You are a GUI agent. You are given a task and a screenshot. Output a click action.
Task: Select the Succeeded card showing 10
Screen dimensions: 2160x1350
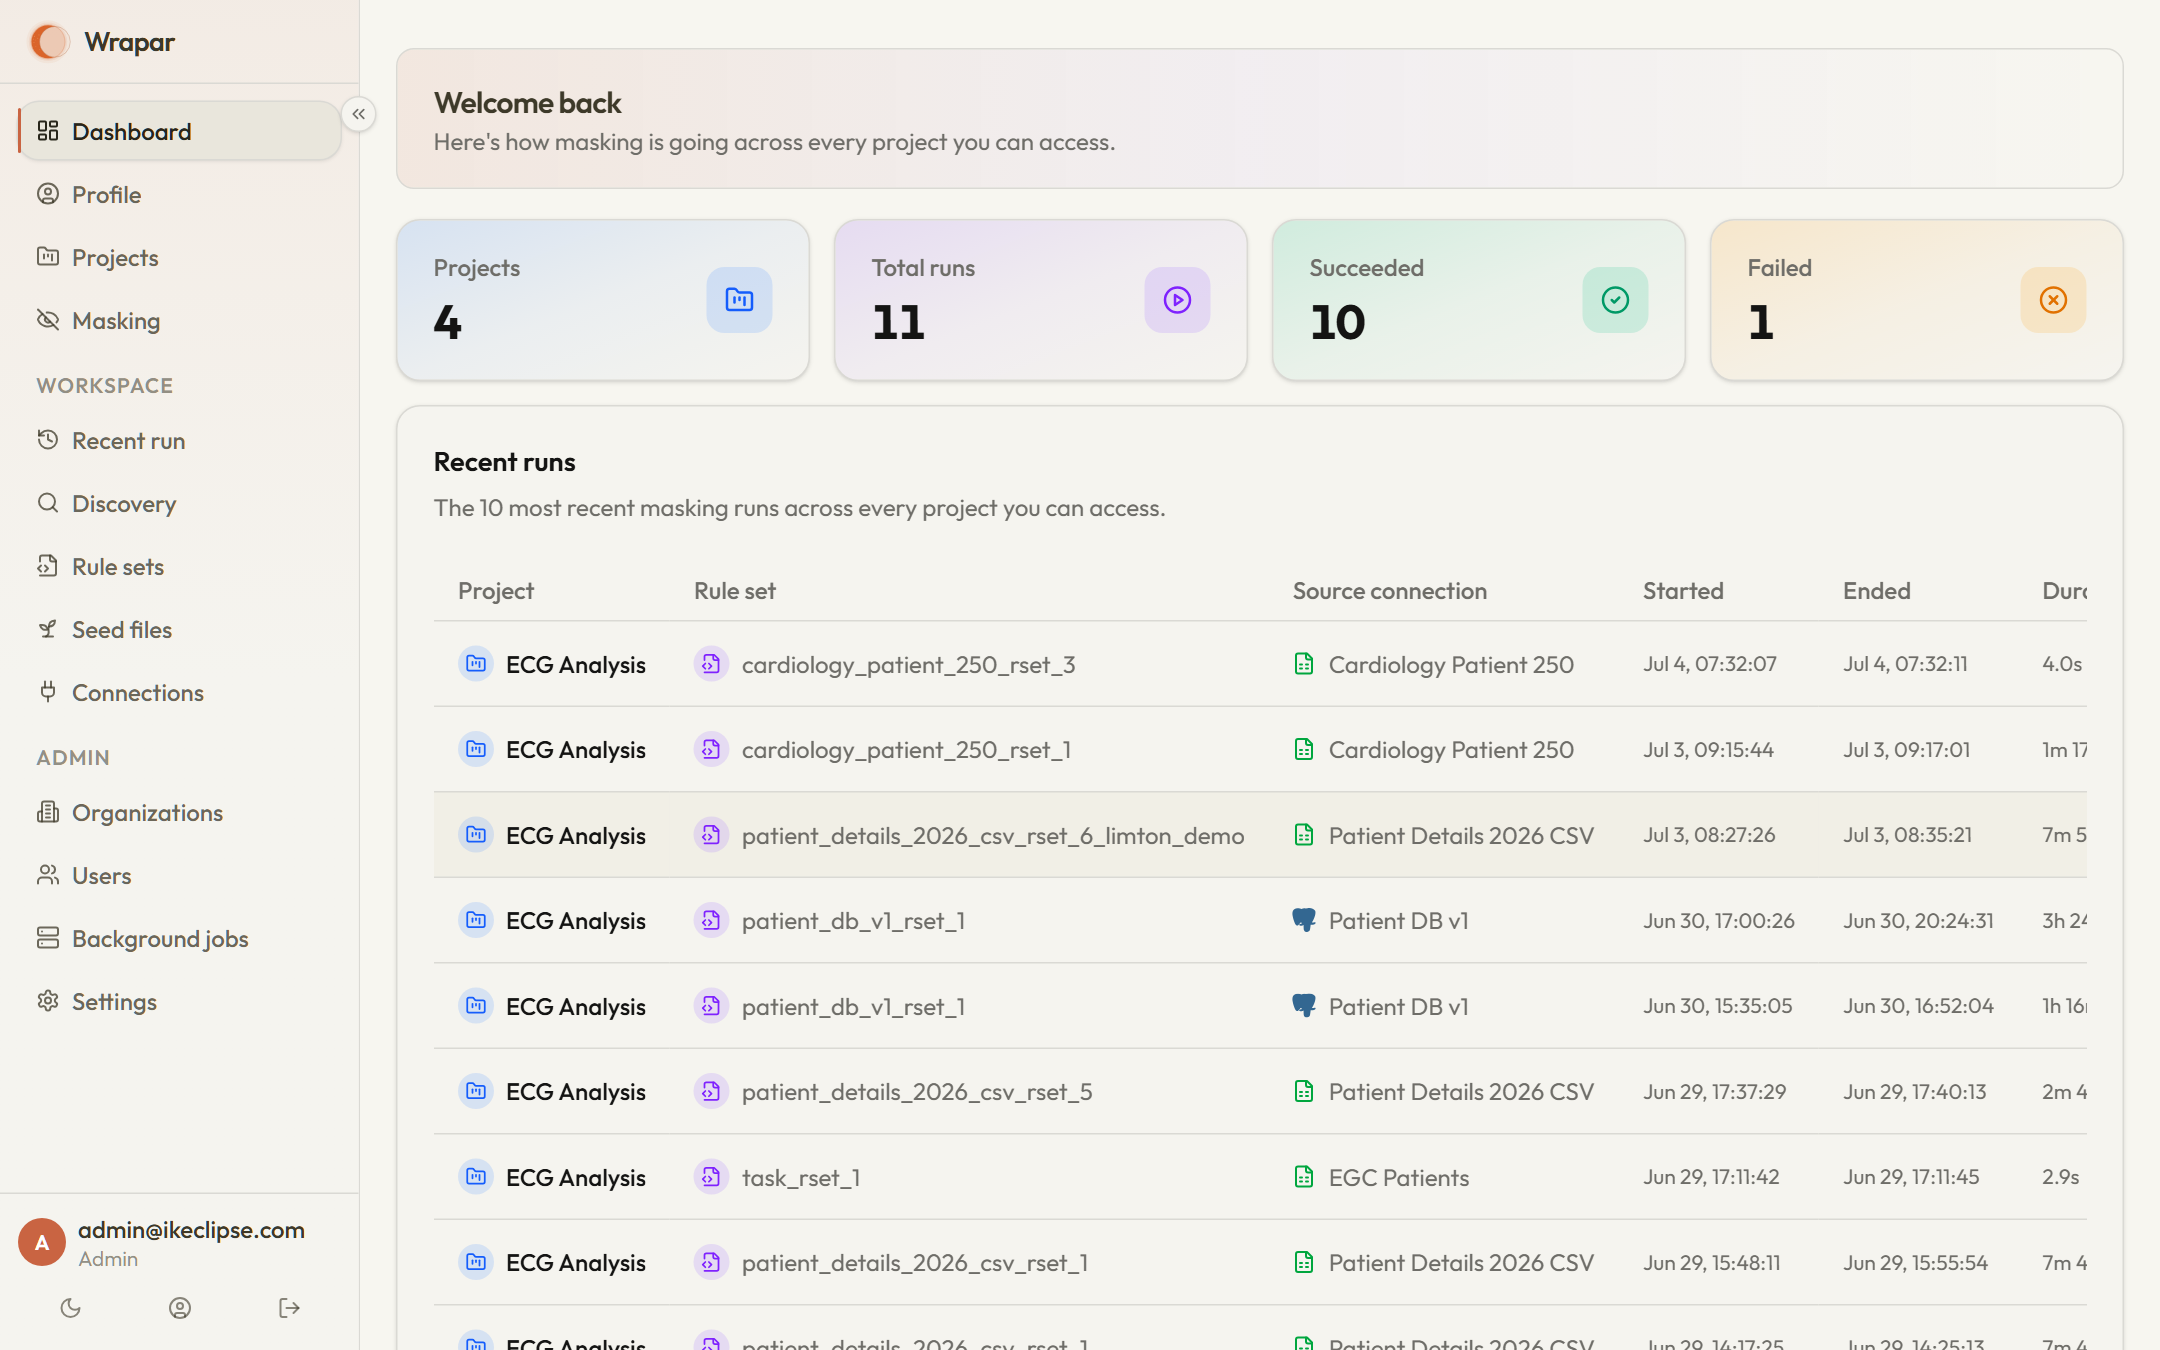point(1478,300)
